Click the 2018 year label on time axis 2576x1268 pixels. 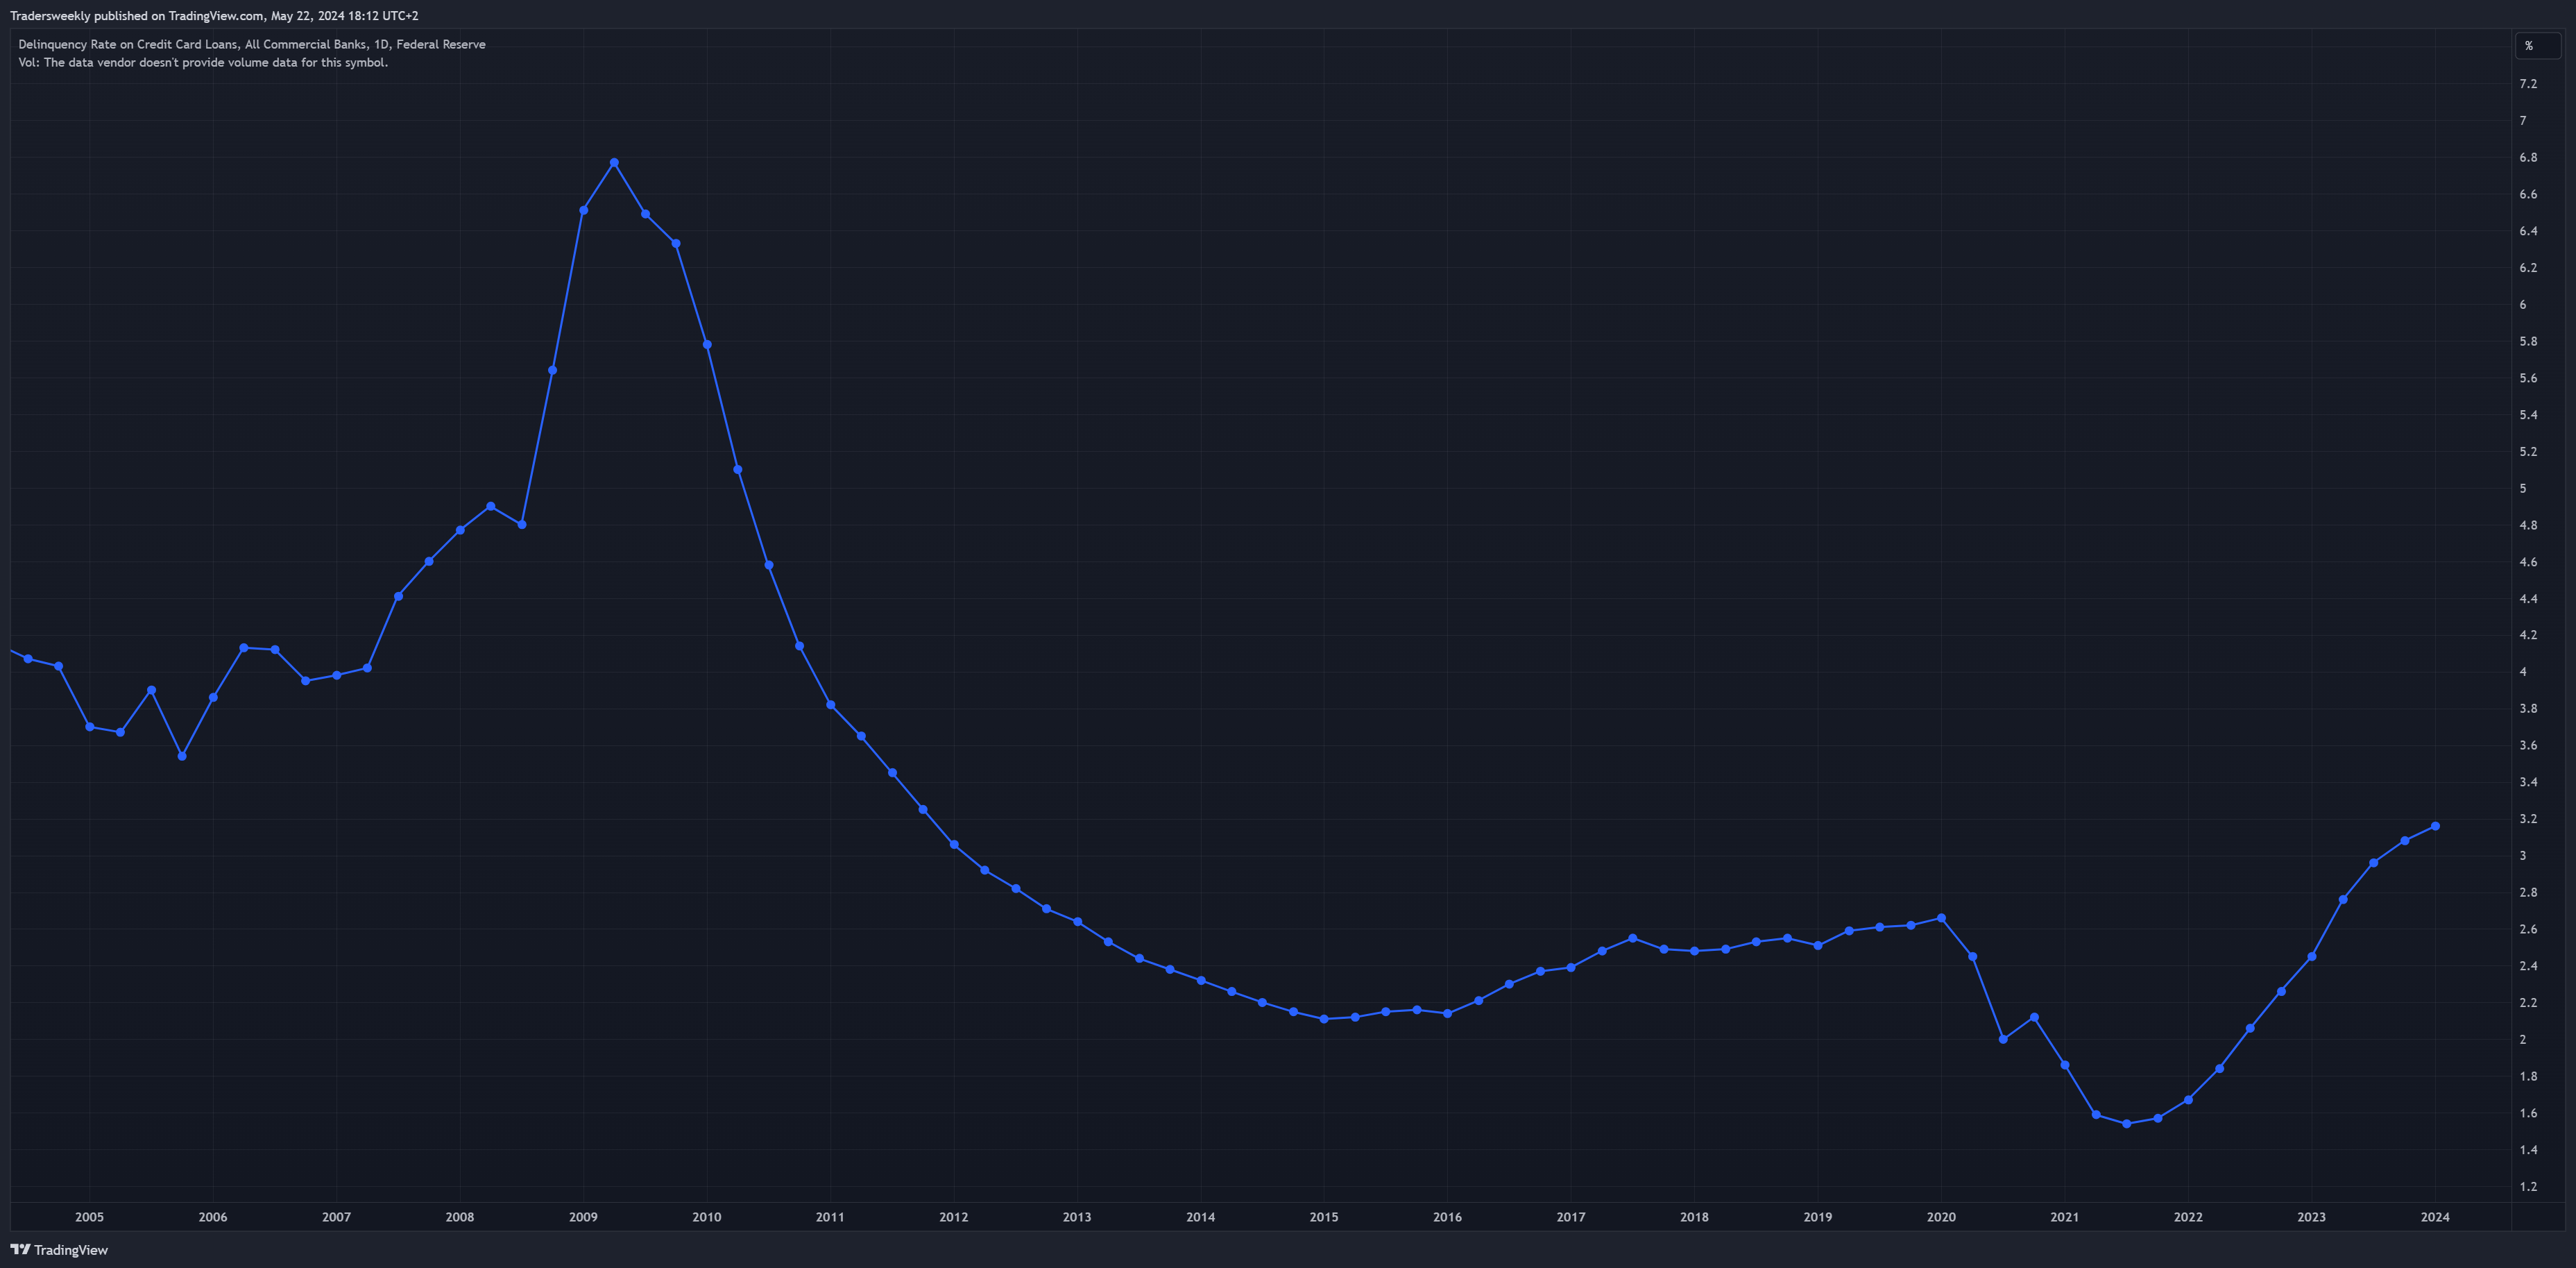tap(1694, 1217)
